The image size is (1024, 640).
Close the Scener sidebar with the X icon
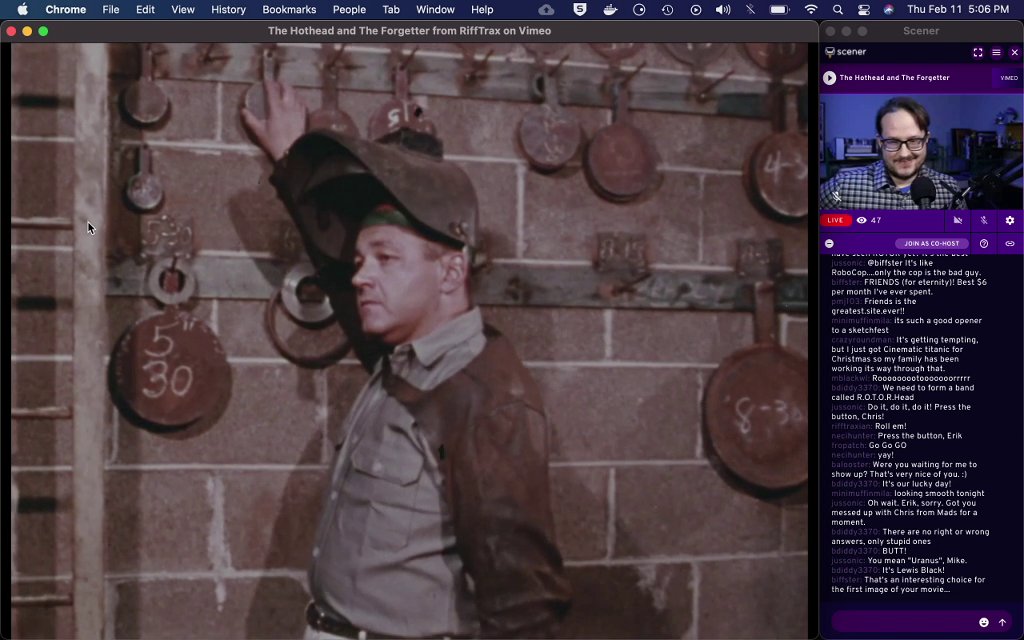(x=1014, y=52)
